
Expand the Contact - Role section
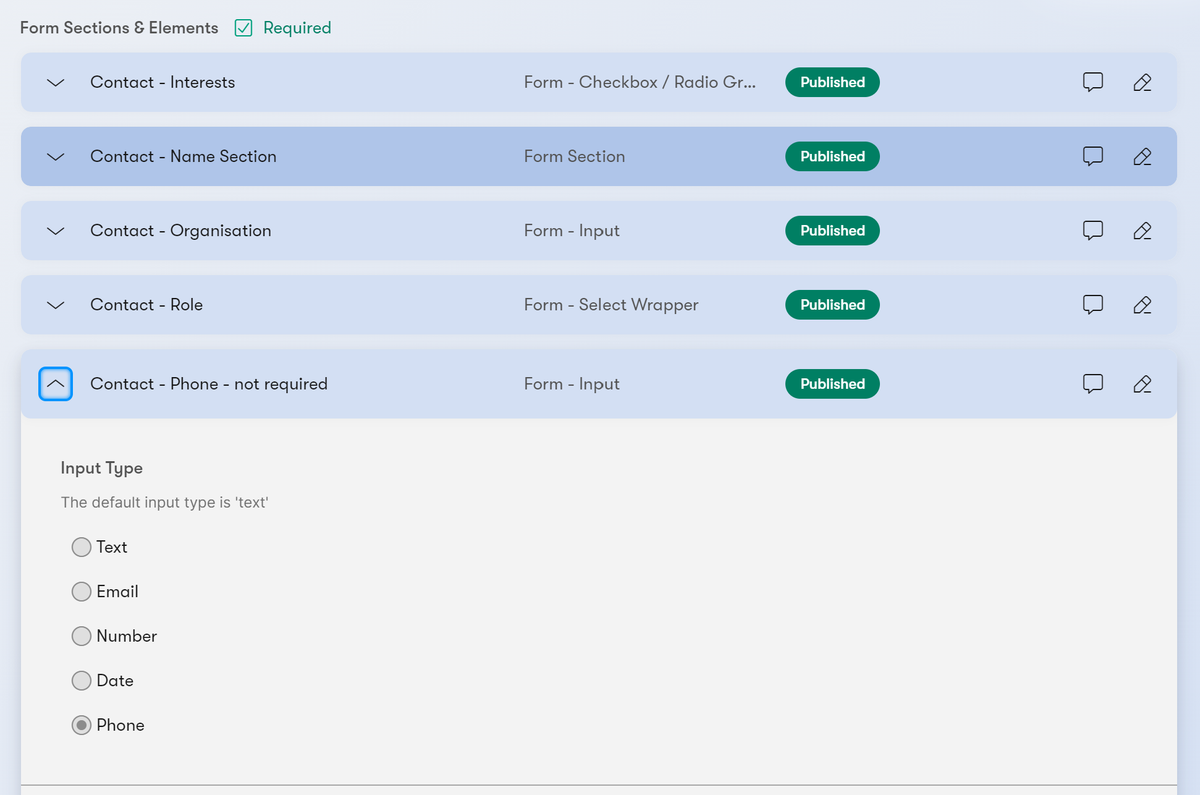[55, 305]
